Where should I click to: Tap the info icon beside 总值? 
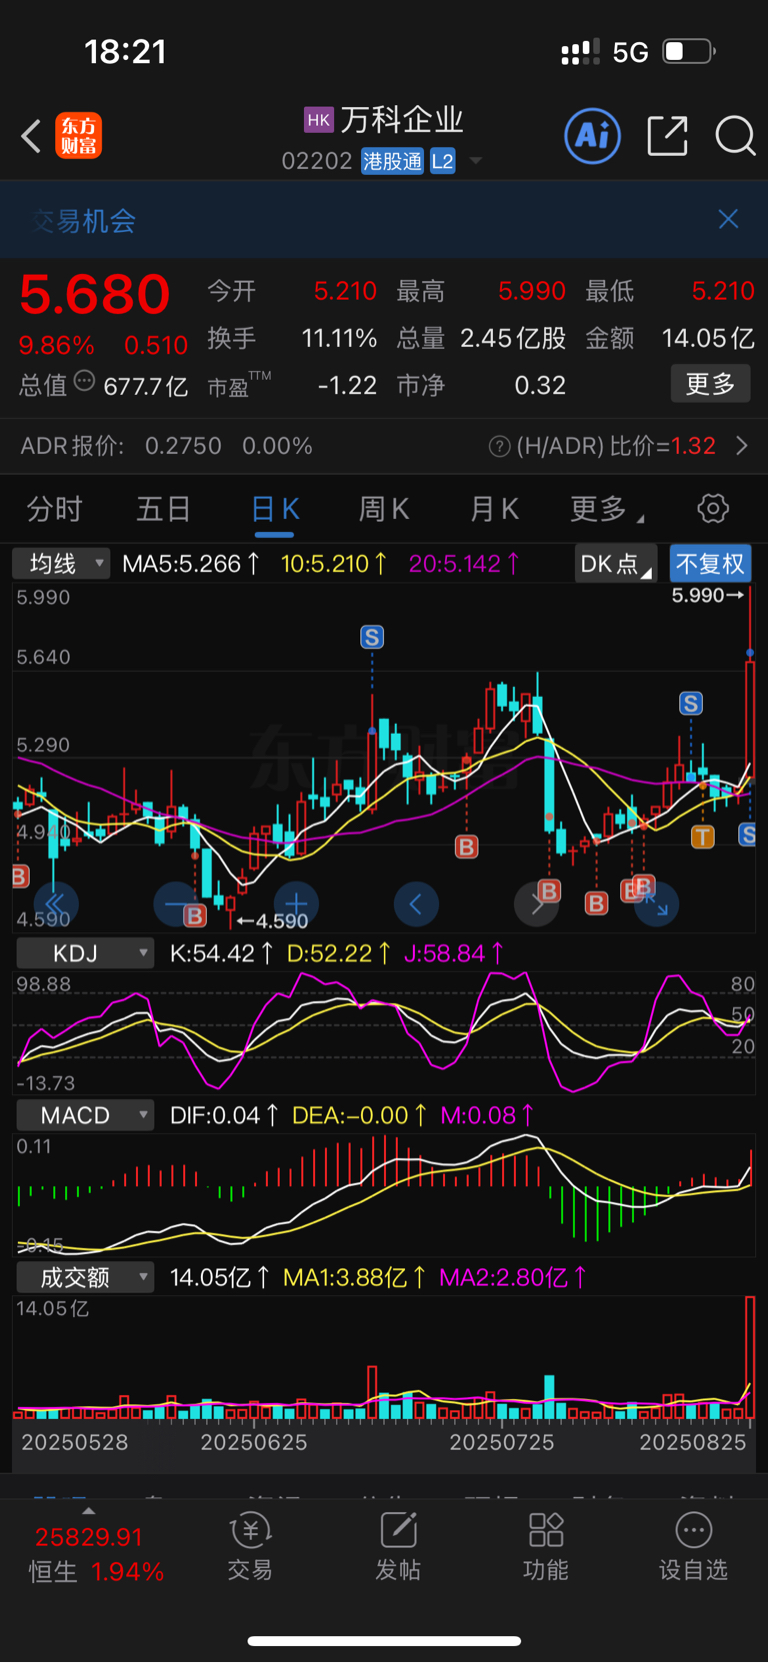84,381
